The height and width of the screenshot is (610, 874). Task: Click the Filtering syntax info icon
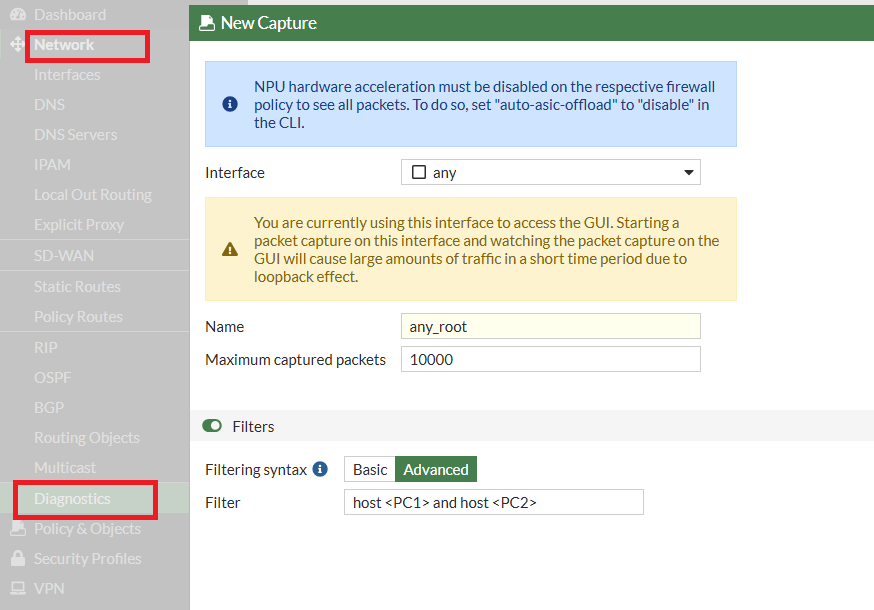(x=320, y=469)
